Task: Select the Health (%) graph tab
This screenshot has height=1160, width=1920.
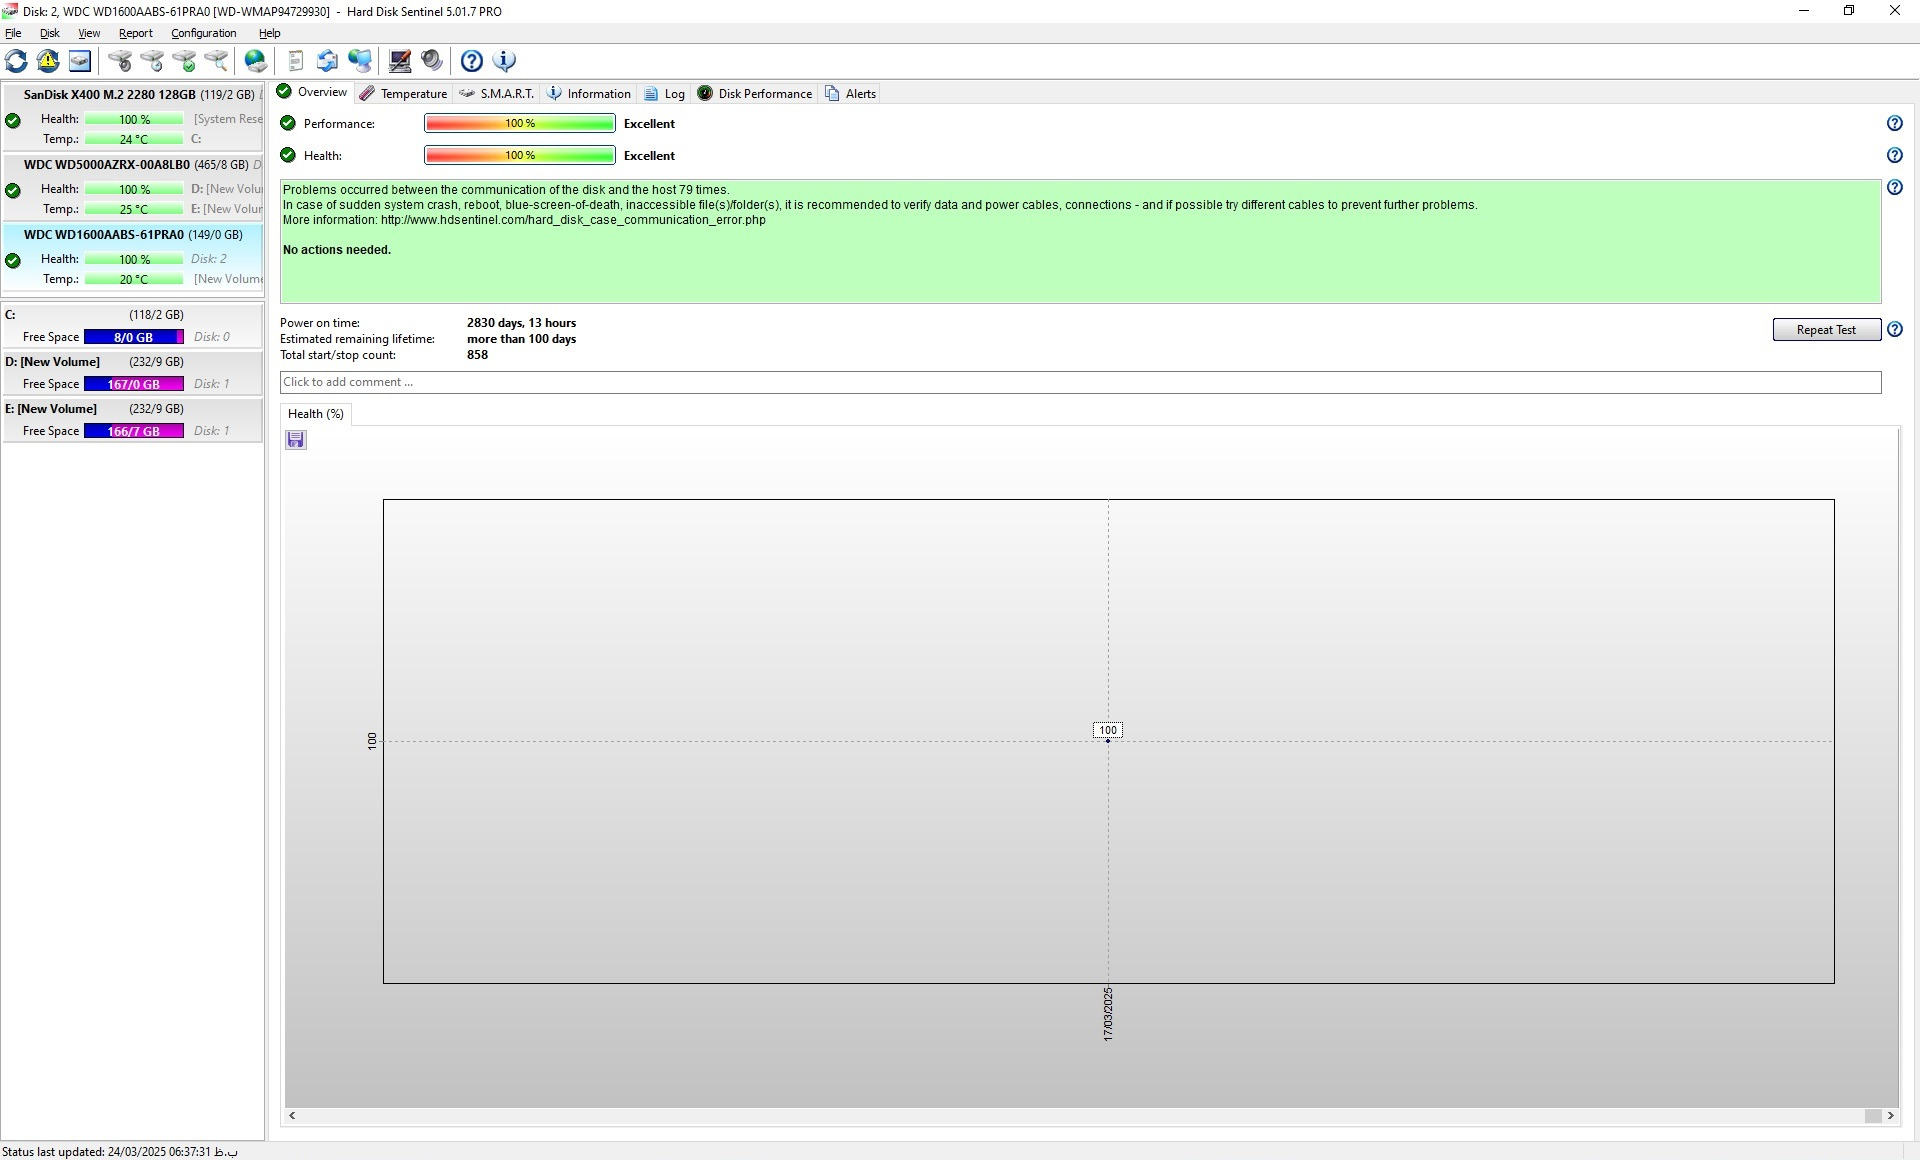Action: 316,414
